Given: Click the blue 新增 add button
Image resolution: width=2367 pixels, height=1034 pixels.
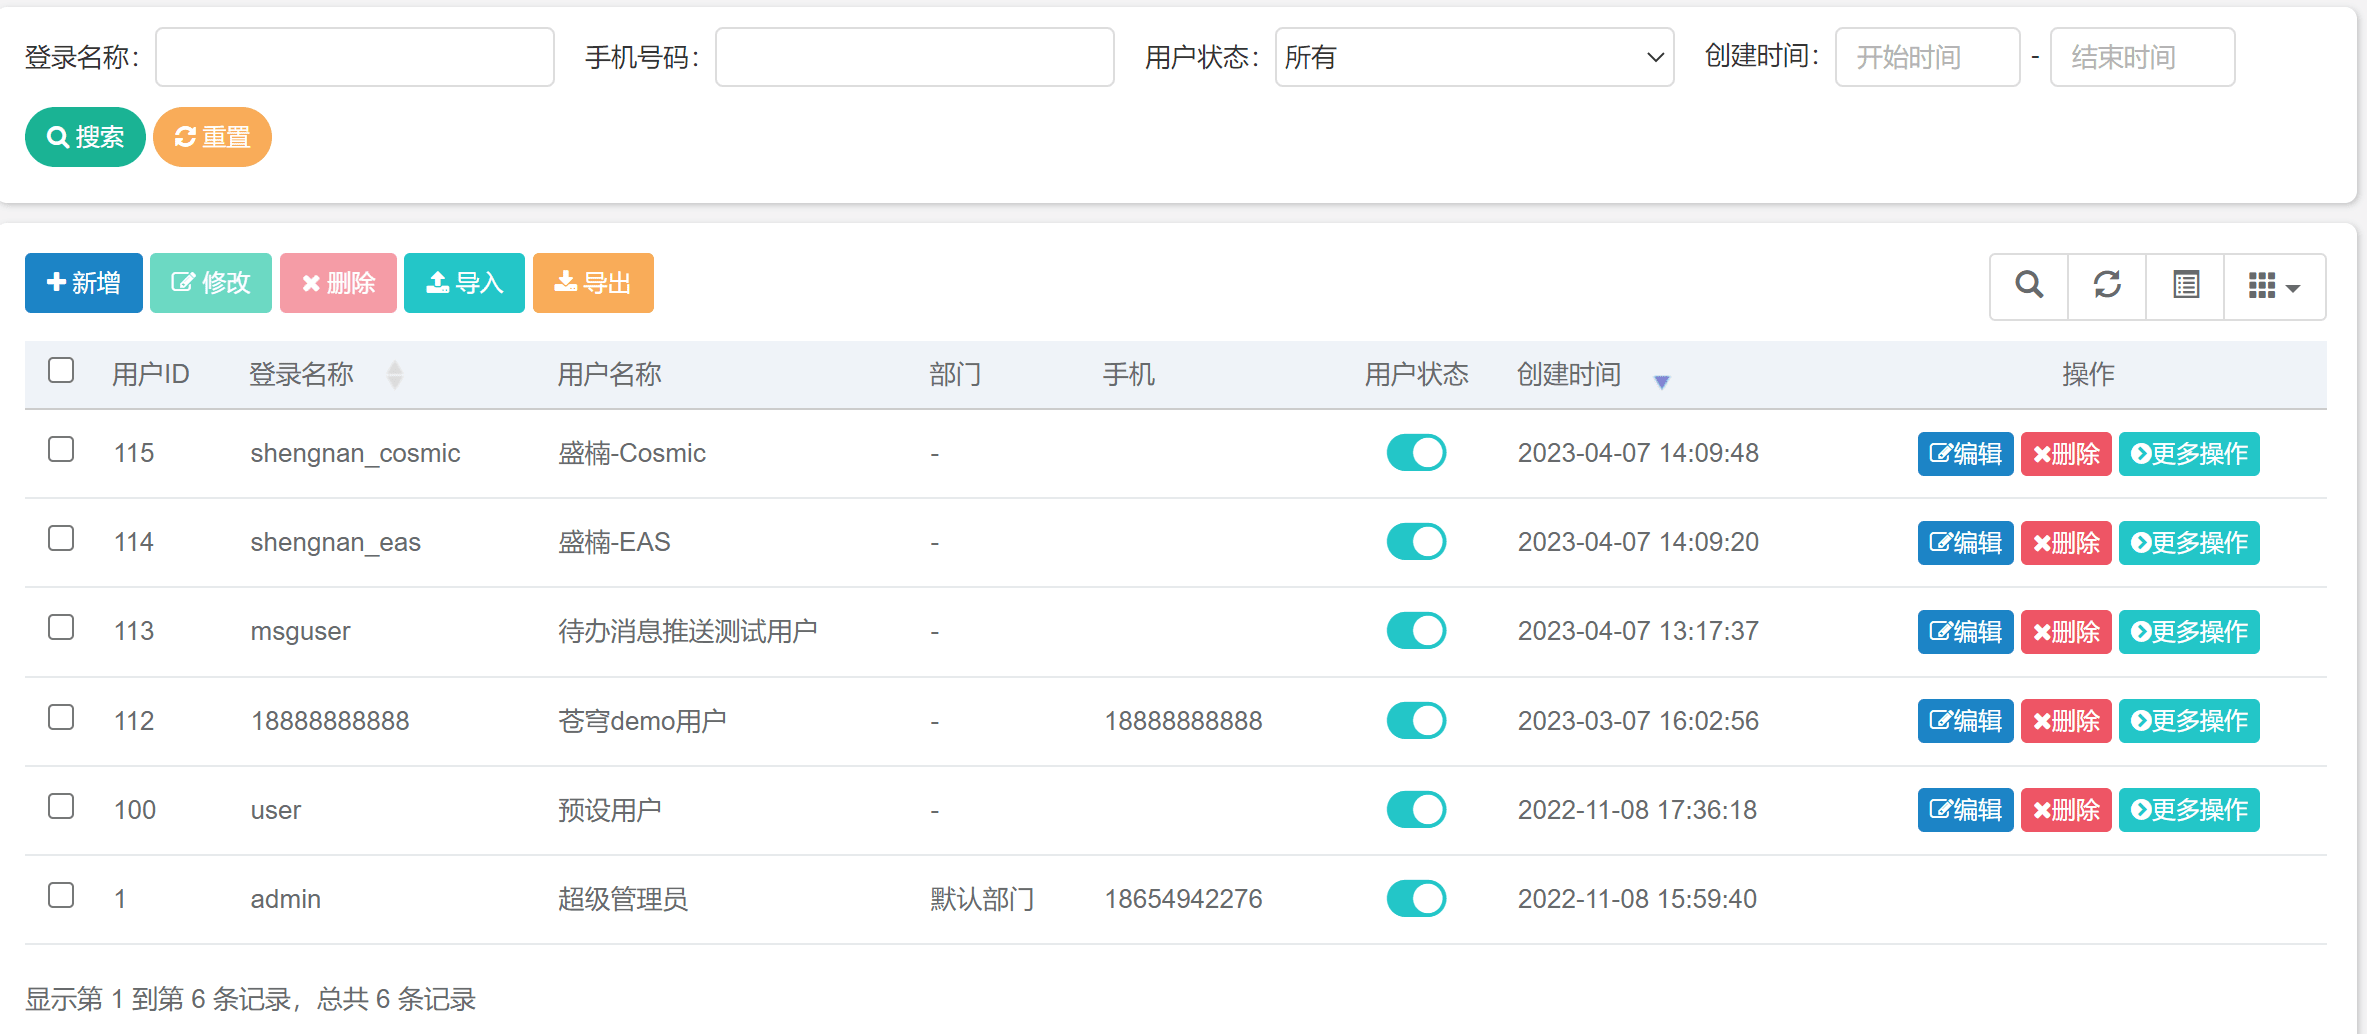Looking at the screenshot, I should click(x=84, y=284).
